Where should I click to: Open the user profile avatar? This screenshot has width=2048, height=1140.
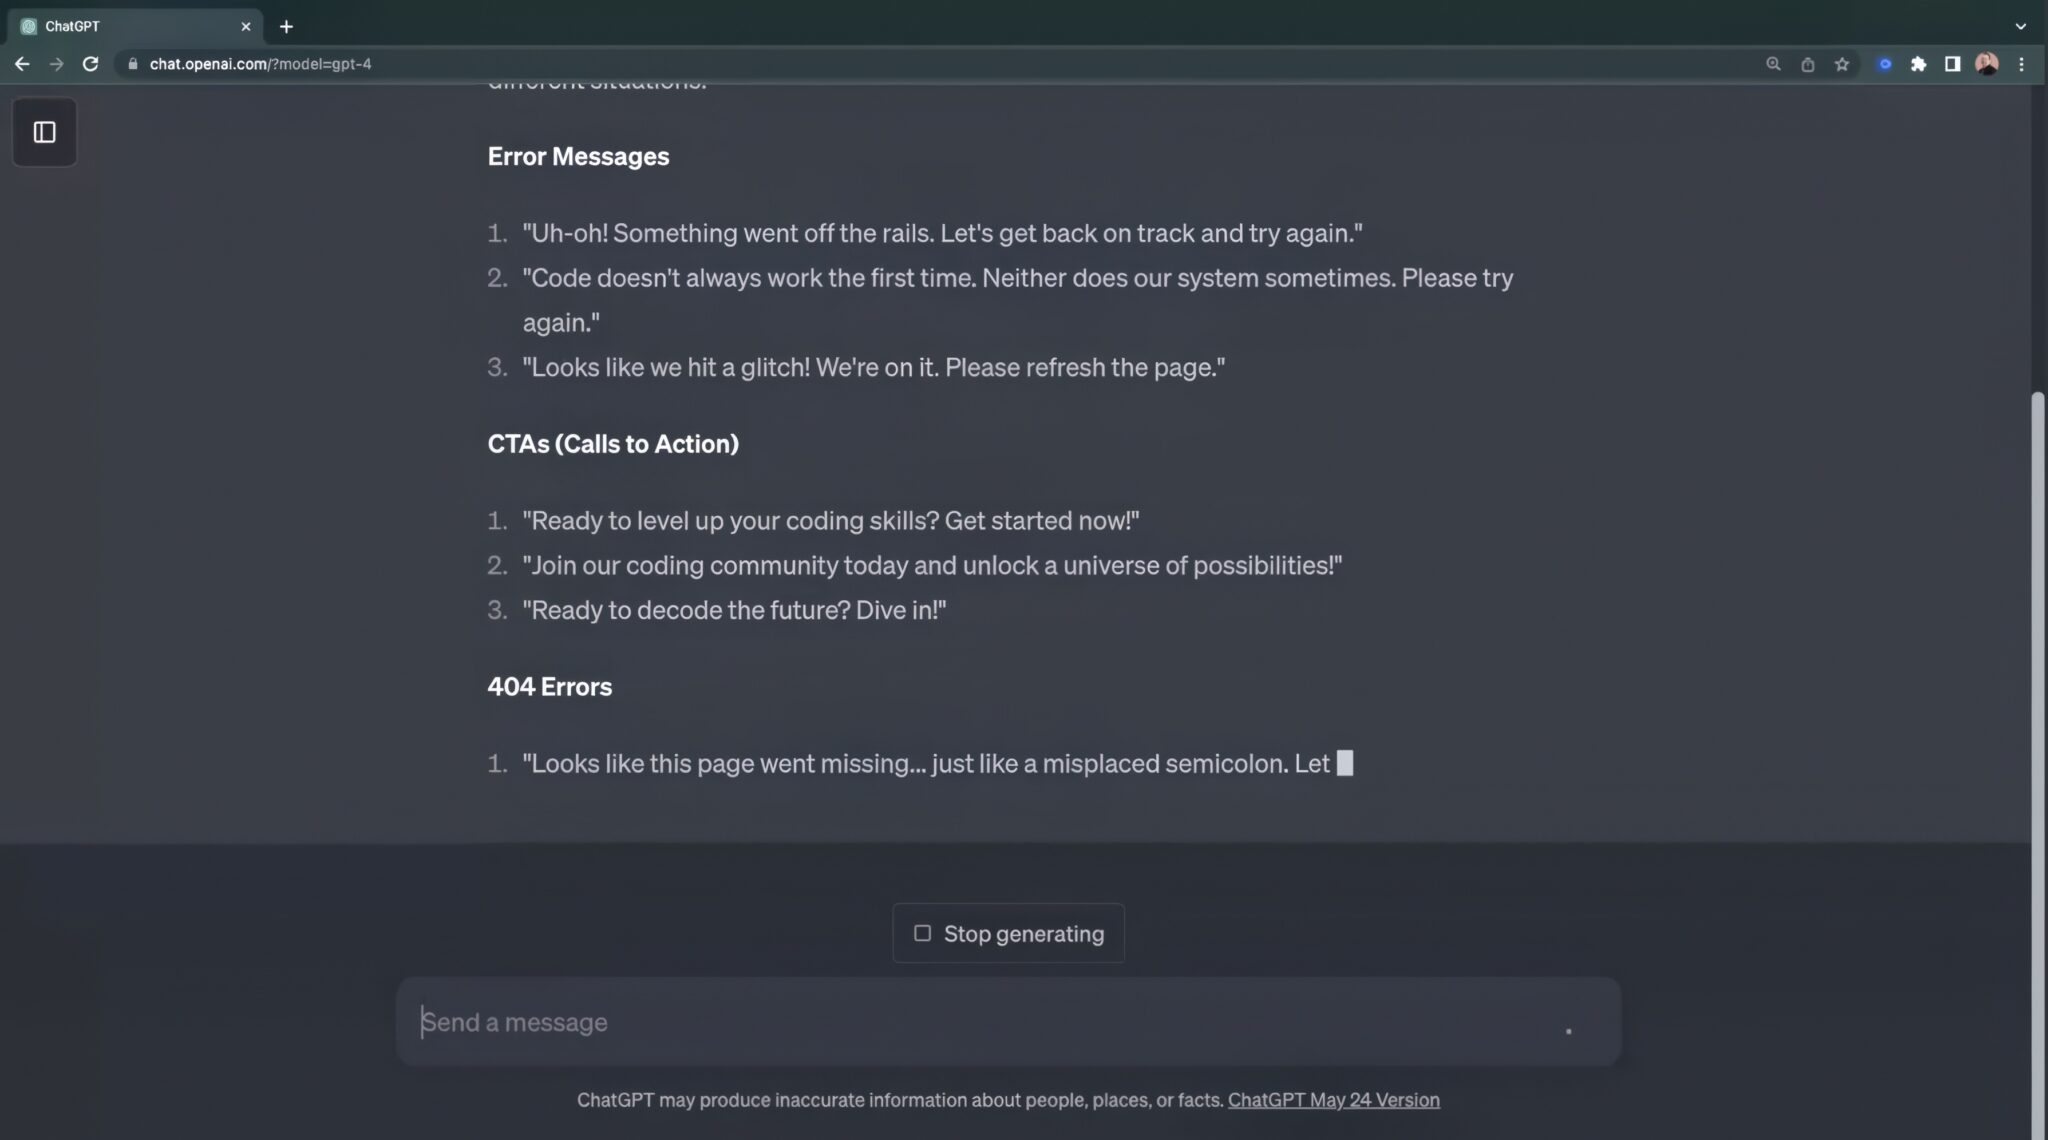1987,64
